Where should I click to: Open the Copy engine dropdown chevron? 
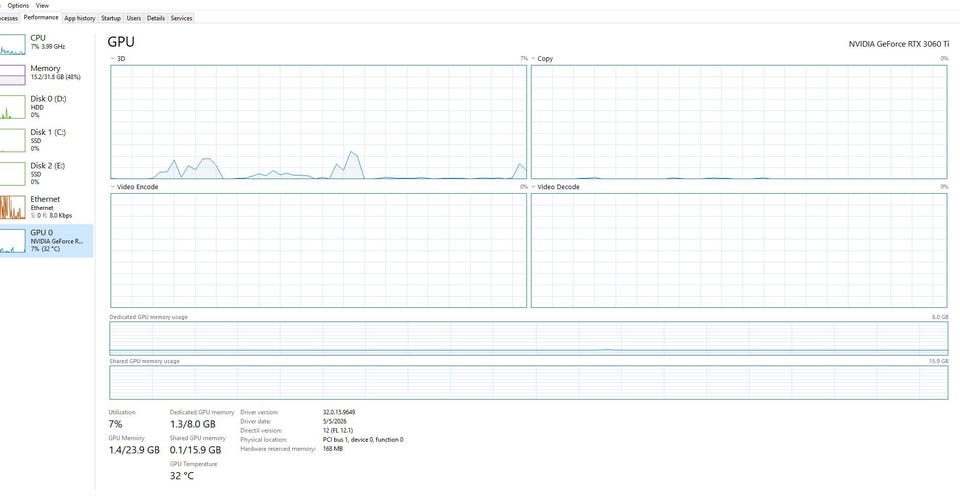point(533,59)
